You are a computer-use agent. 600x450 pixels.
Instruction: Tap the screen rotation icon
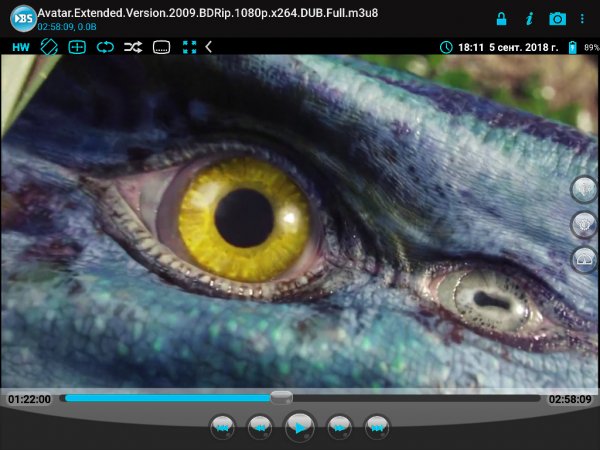[x=49, y=47]
